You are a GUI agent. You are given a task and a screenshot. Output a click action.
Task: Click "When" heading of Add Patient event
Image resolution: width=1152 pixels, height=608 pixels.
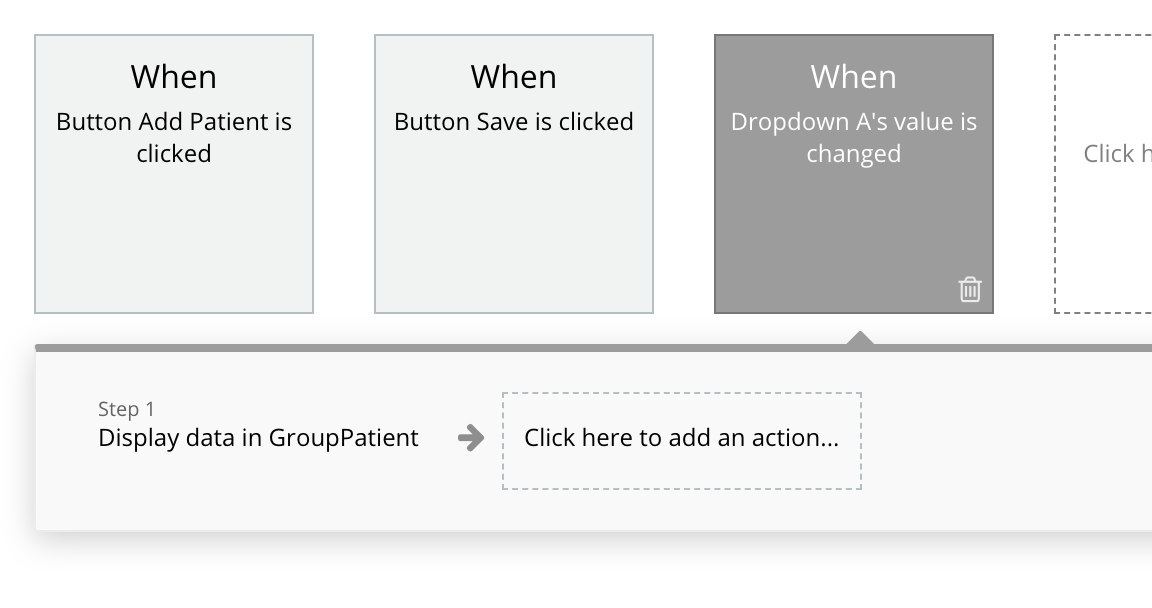[174, 77]
